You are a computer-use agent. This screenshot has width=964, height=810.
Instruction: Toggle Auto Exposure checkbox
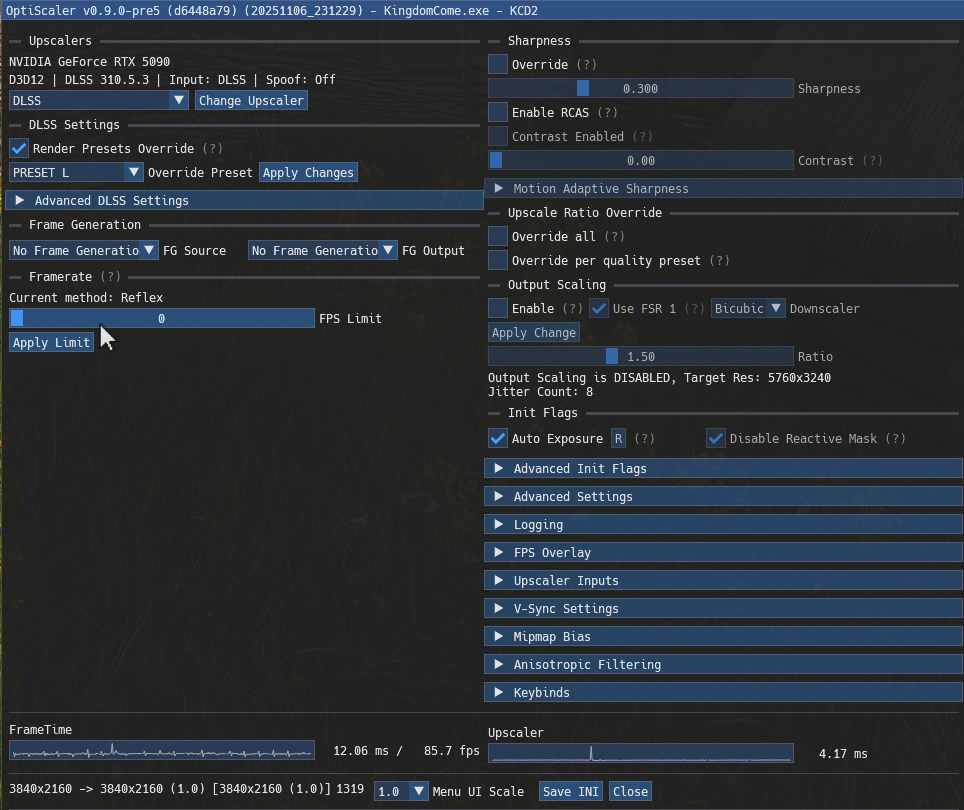498,438
